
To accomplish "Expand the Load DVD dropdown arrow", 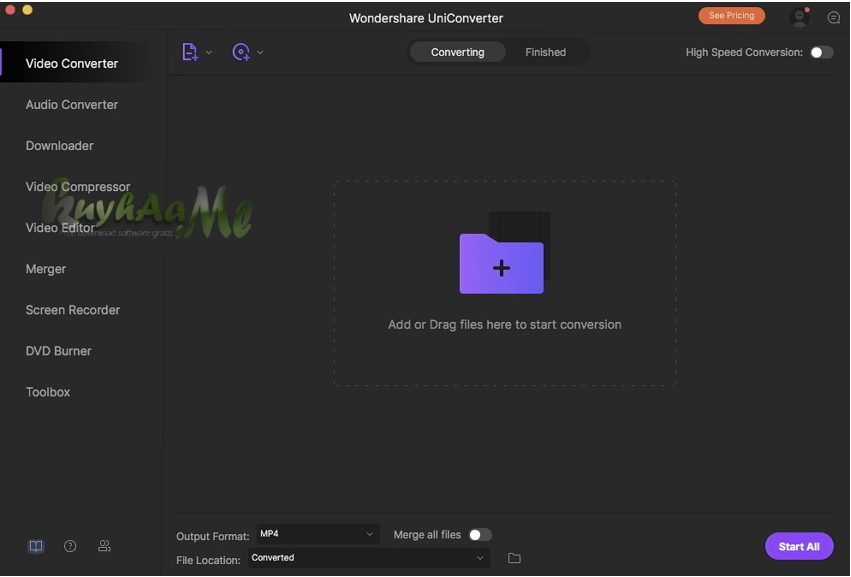I will pos(261,53).
